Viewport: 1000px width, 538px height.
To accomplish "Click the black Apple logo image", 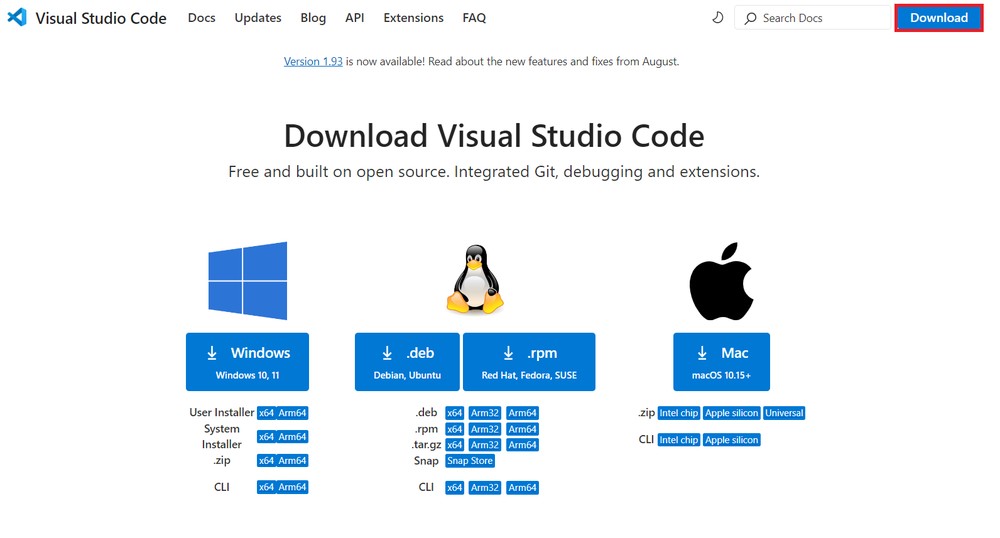I will (x=720, y=281).
